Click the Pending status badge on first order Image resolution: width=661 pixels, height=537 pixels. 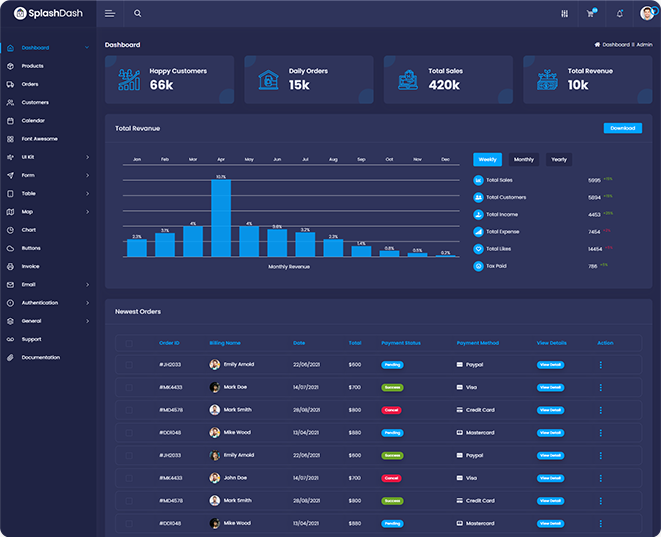[x=392, y=365]
